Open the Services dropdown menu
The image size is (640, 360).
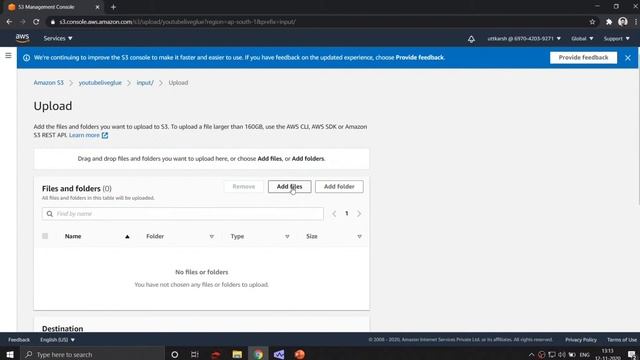pos(58,38)
